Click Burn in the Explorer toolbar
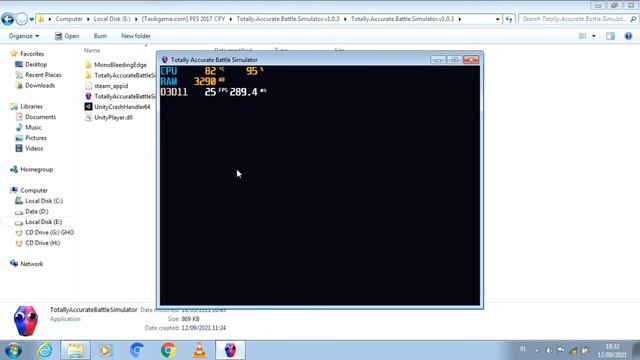 [x=100, y=36]
